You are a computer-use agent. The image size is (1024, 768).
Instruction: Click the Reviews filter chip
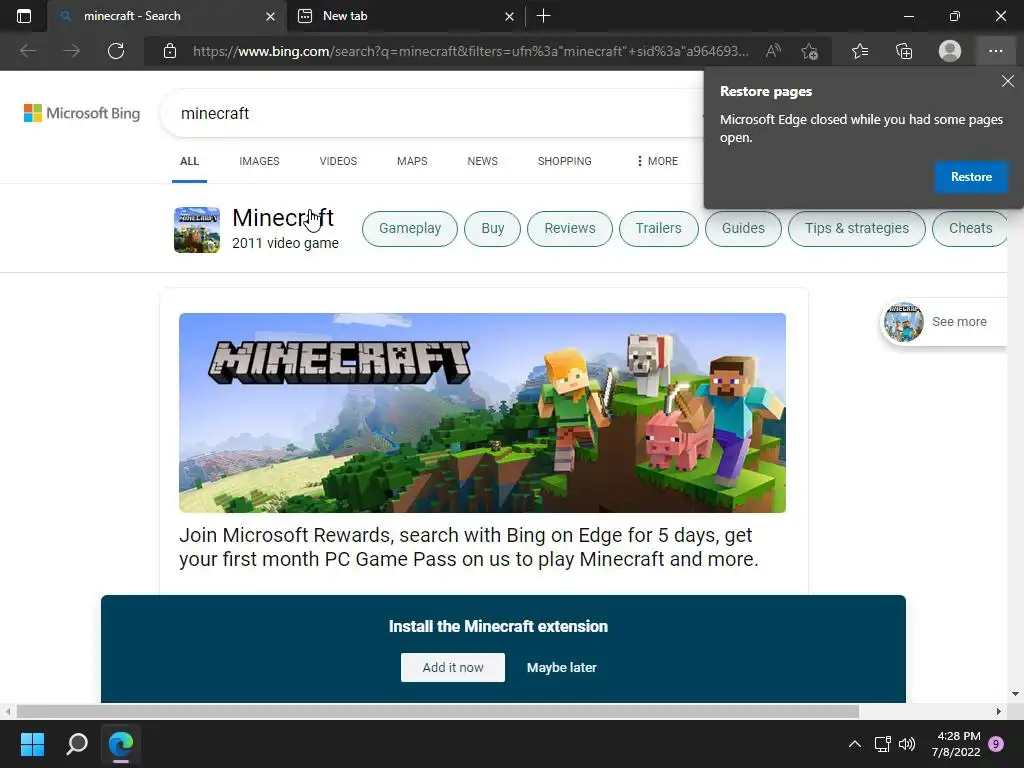(570, 229)
